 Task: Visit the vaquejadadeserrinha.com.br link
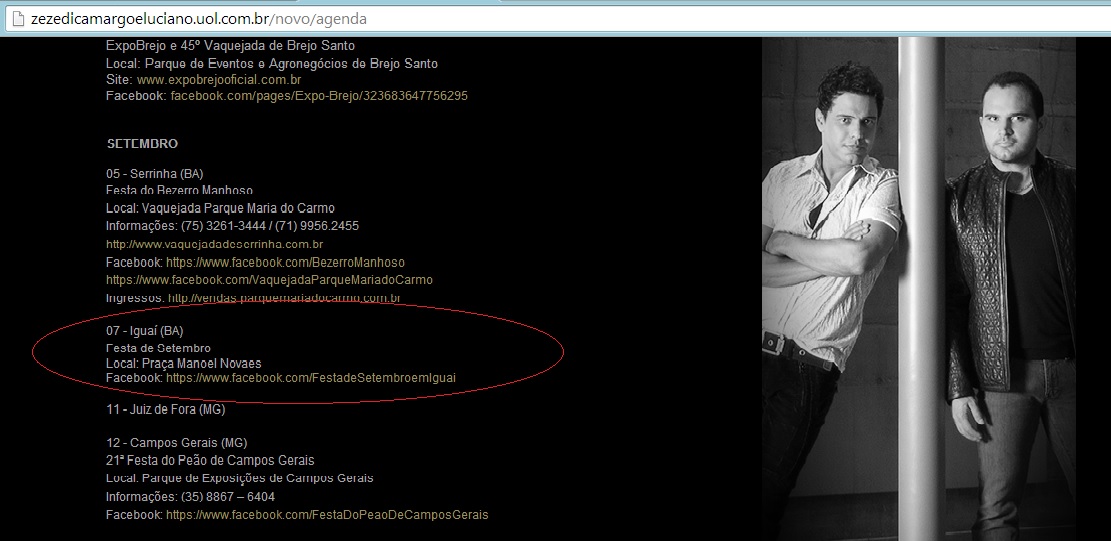[x=214, y=244]
